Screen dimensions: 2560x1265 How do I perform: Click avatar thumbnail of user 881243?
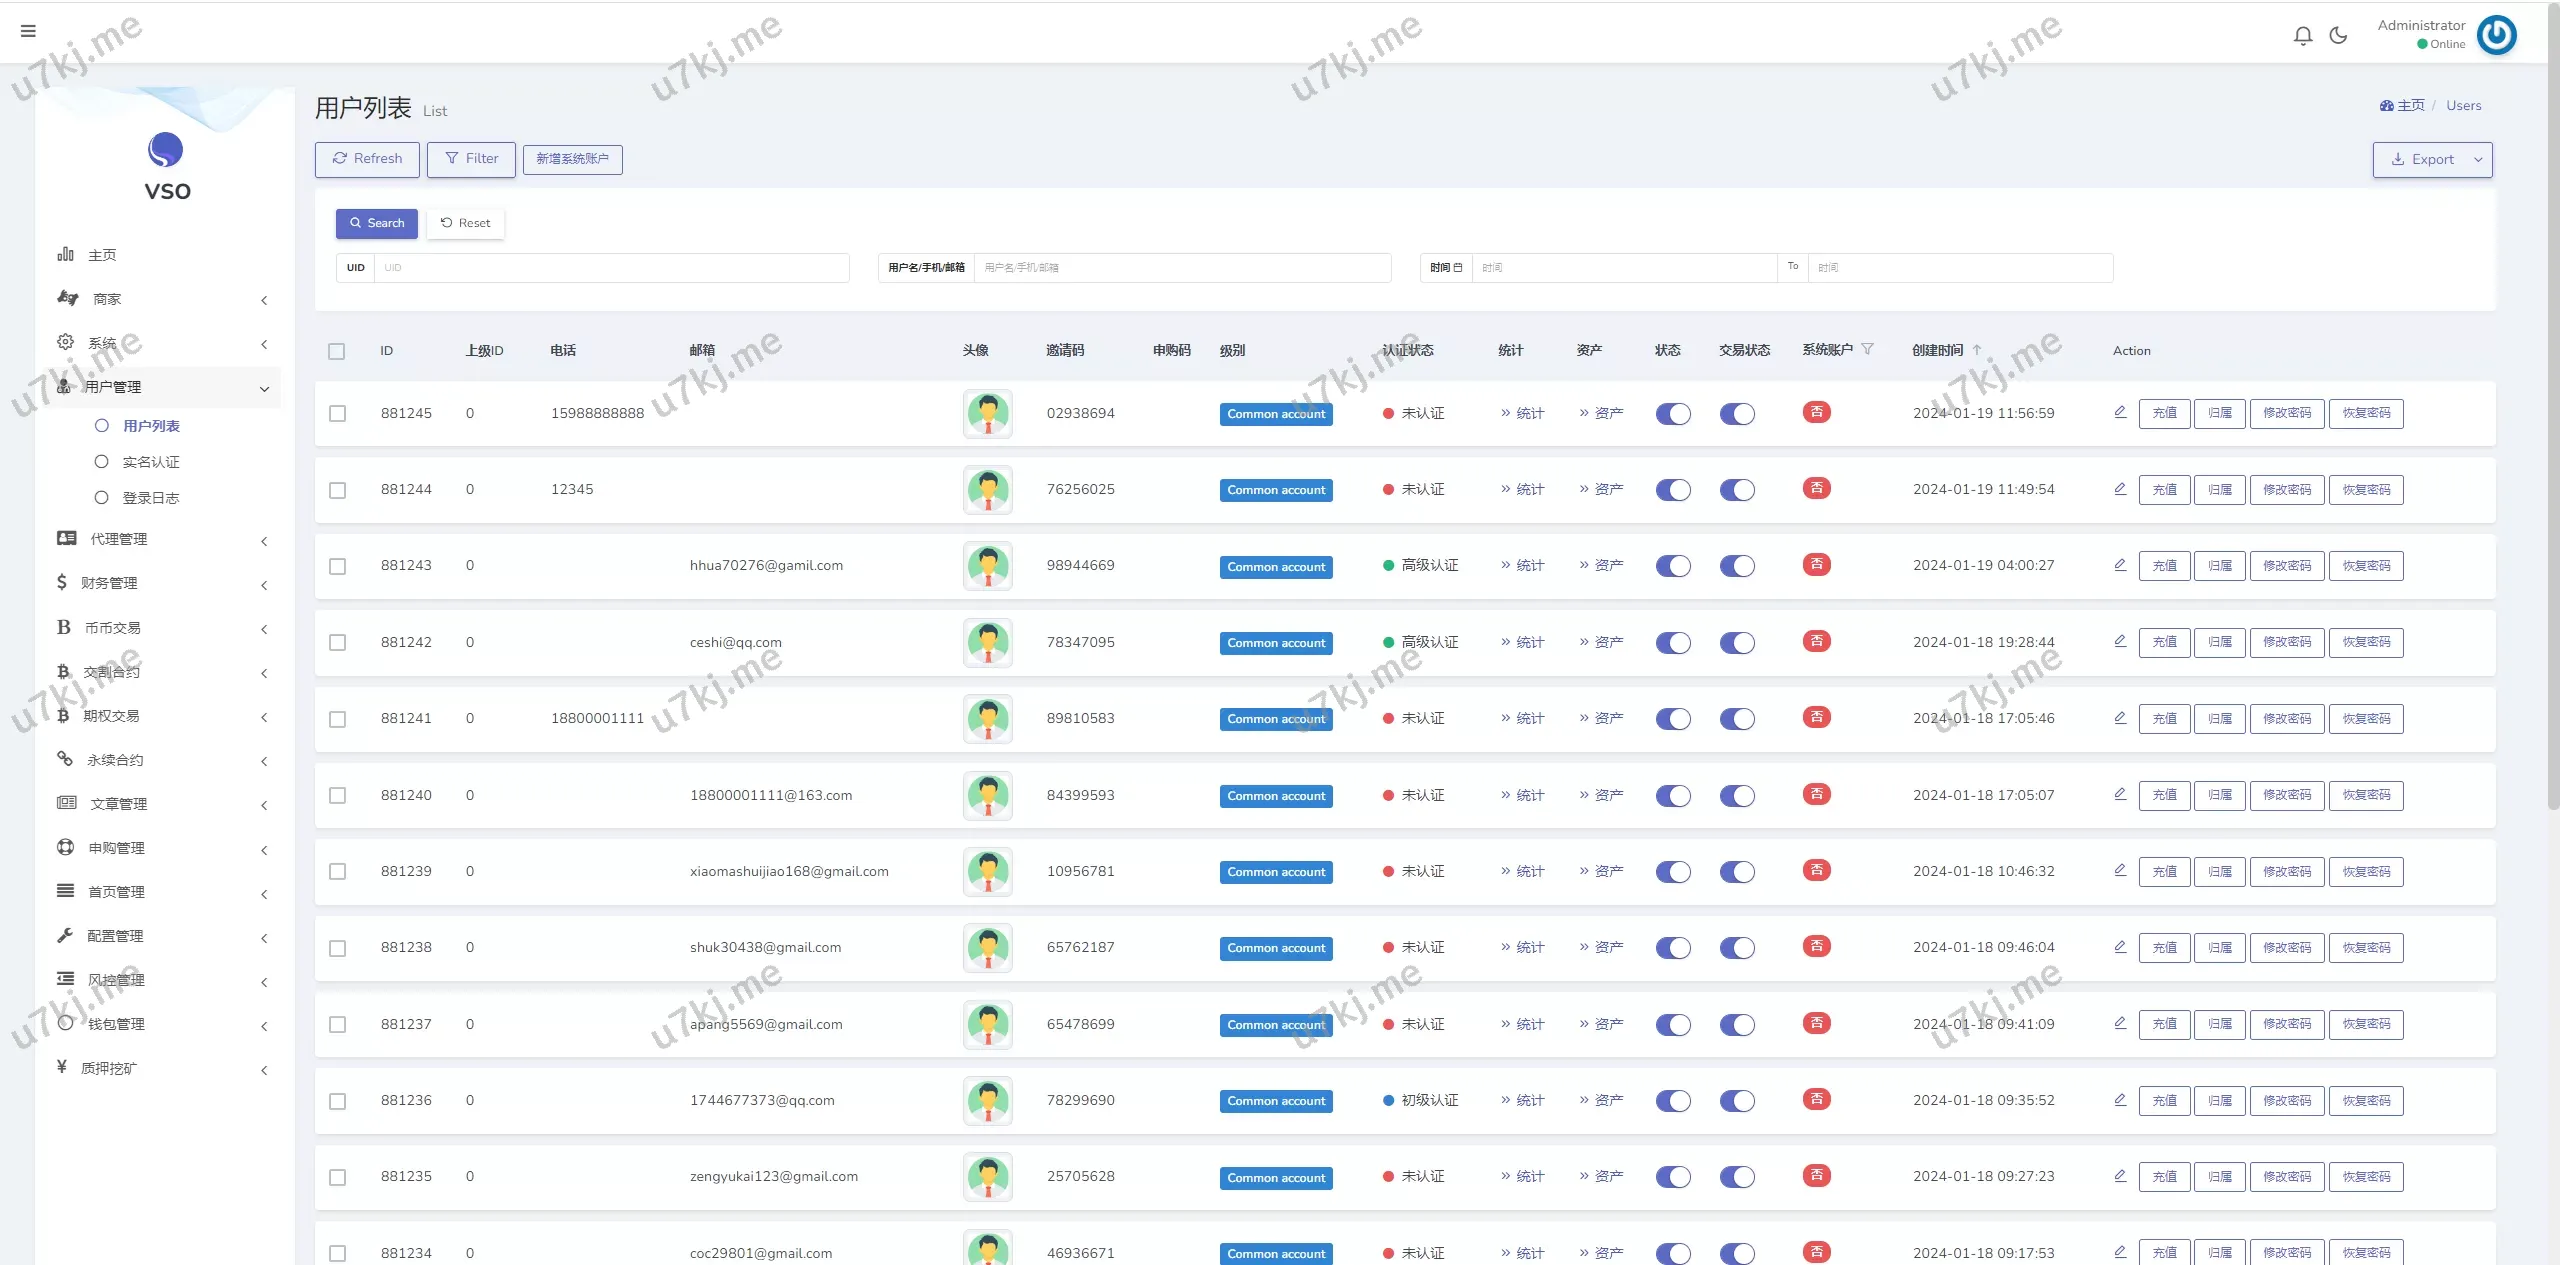[x=987, y=566]
